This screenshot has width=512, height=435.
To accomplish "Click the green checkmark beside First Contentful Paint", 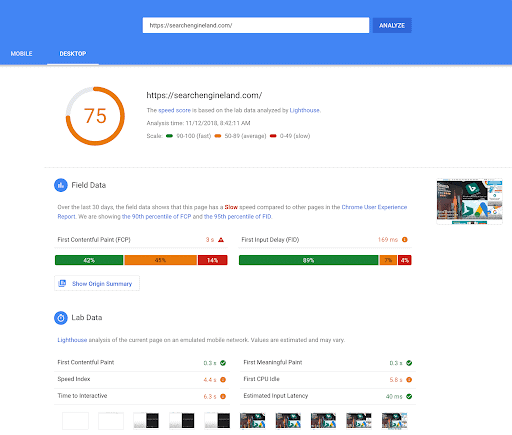I will pyautogui.click(x=223, y=363).
